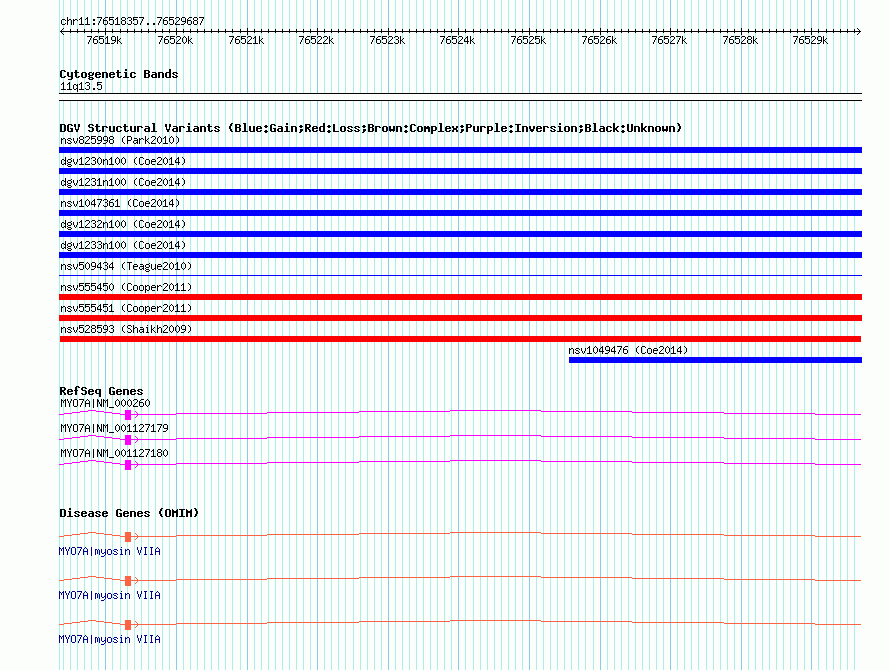This screenshot has width=890, height=670.
Task: Click the Disease Genes (OMIM) track title
Action: 129,513
